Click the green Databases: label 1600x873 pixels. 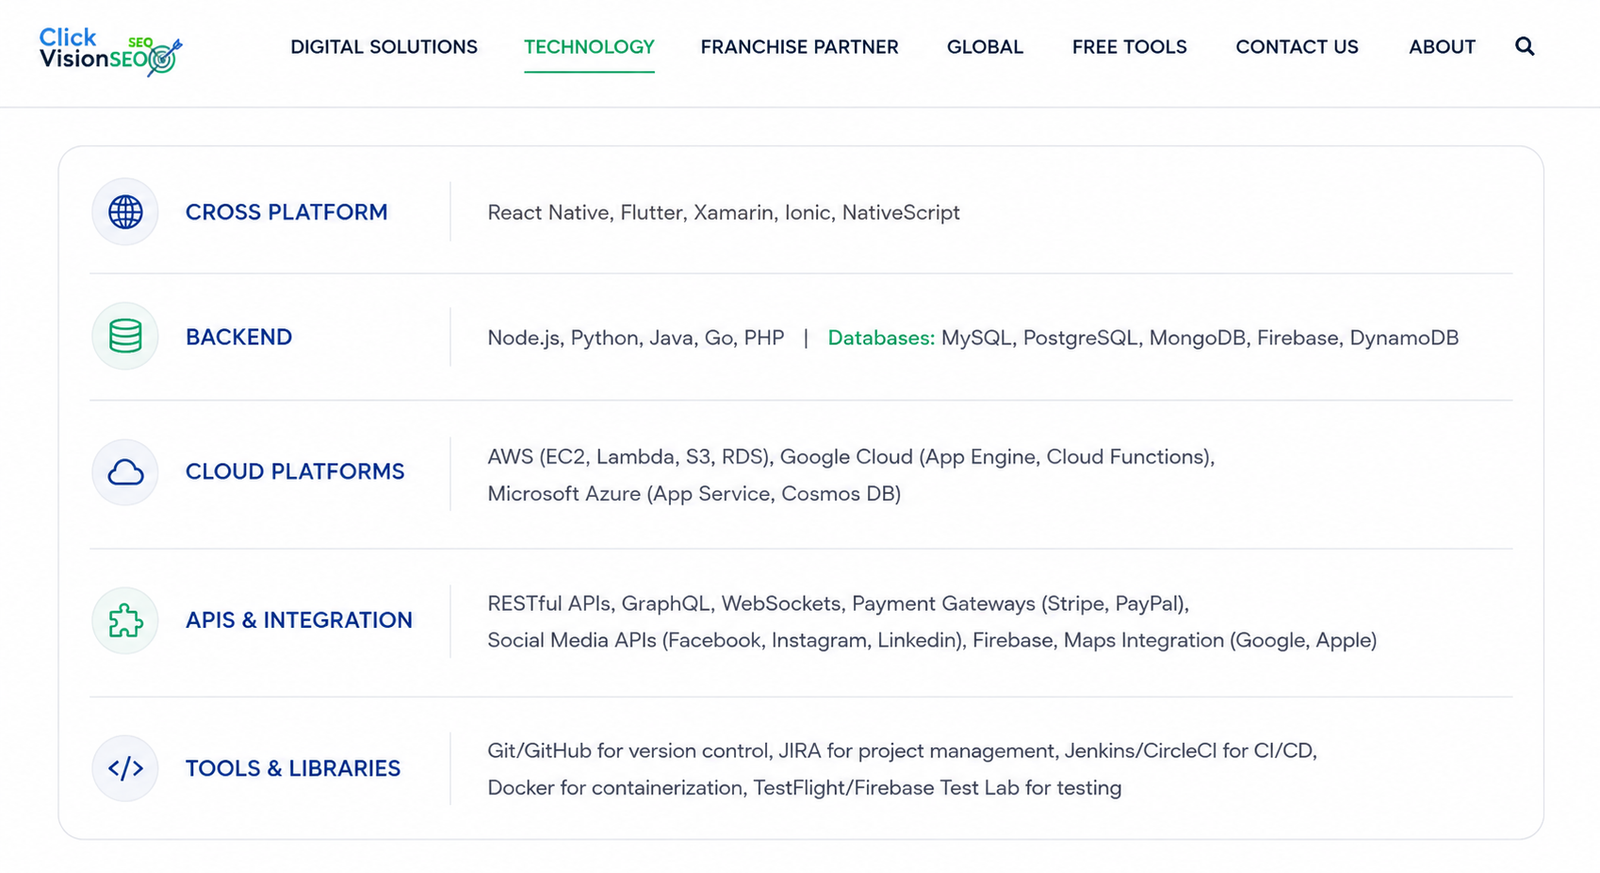(x=881, y=338)
